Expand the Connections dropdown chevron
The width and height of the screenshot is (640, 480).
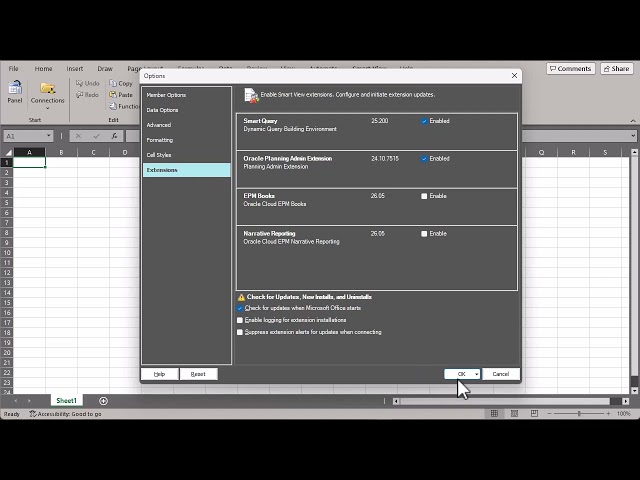pyautogui.click(x=47, y=109)
